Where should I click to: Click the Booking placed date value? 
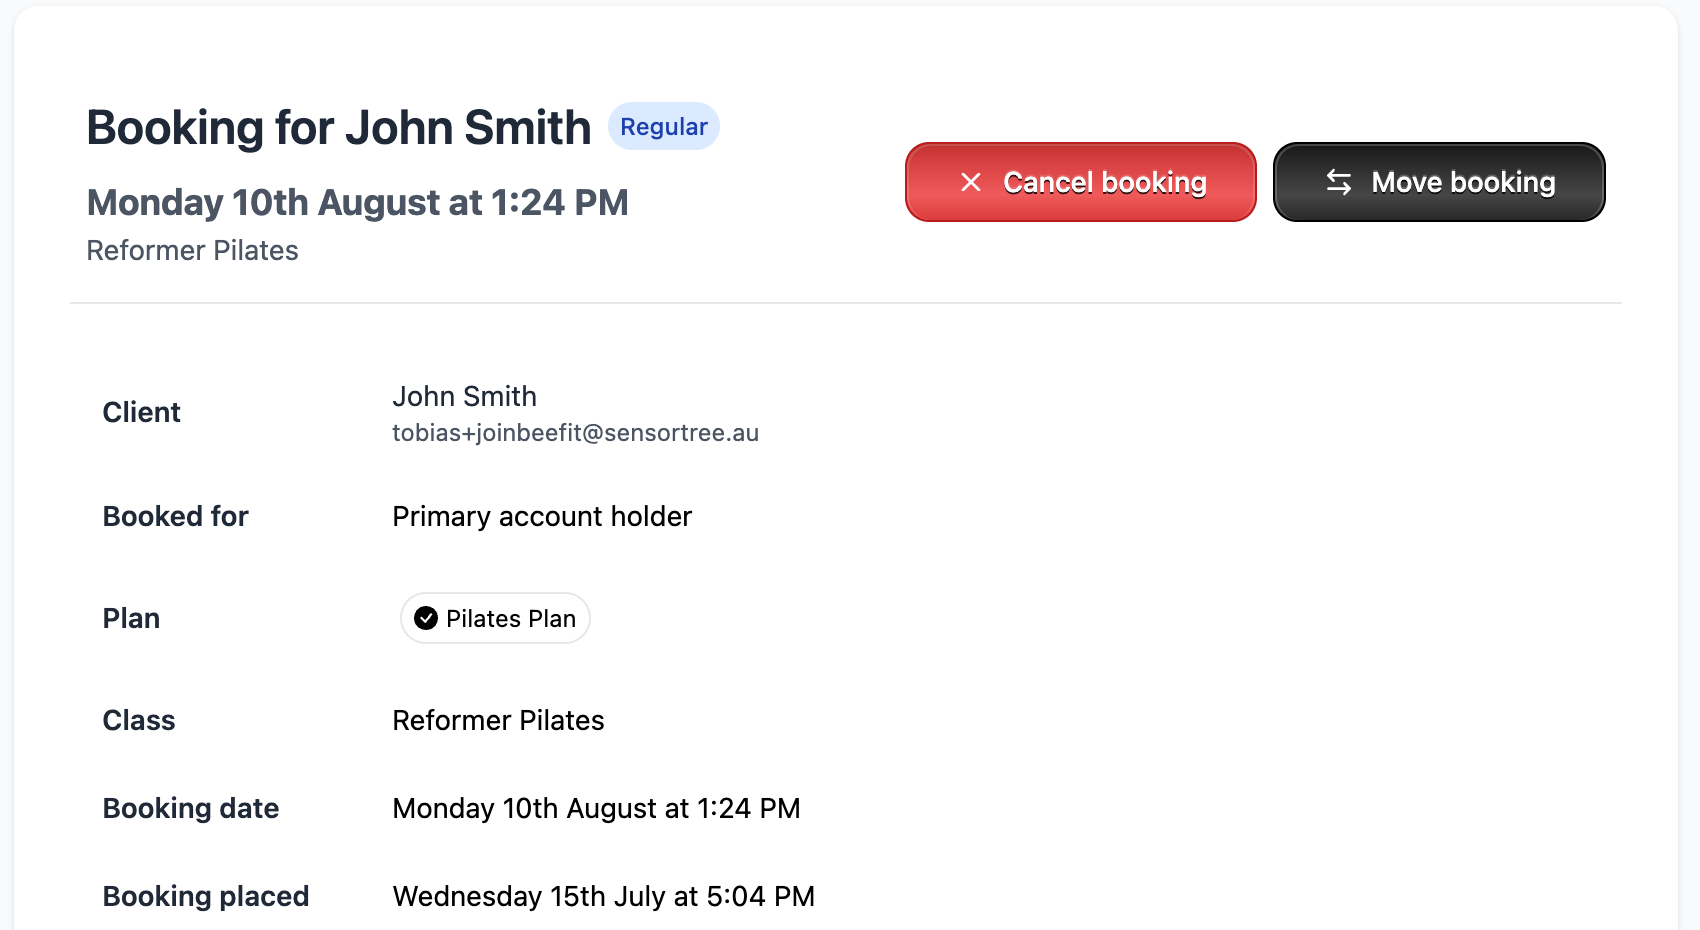604,896
